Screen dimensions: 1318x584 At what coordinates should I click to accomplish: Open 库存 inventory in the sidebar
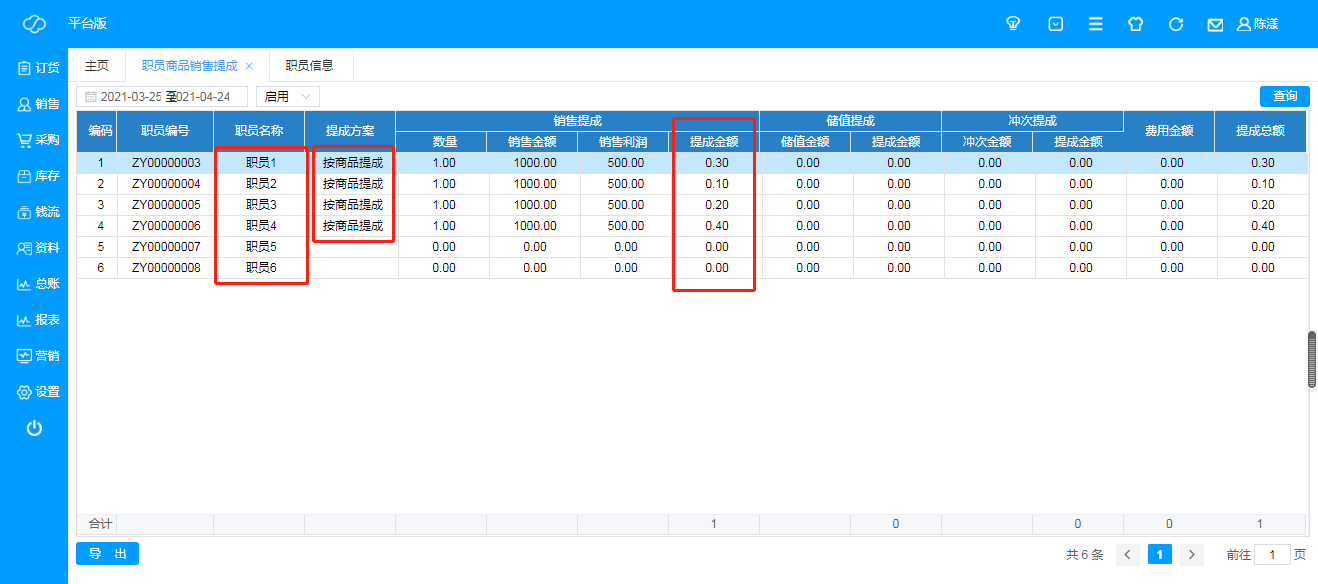[38, 176]
